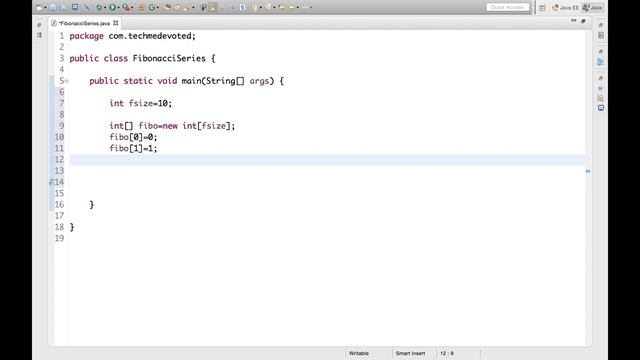Click 'int[] fibo=new int[fsize];' line
The height and width of the screenshot is (360, 640).
172,126
